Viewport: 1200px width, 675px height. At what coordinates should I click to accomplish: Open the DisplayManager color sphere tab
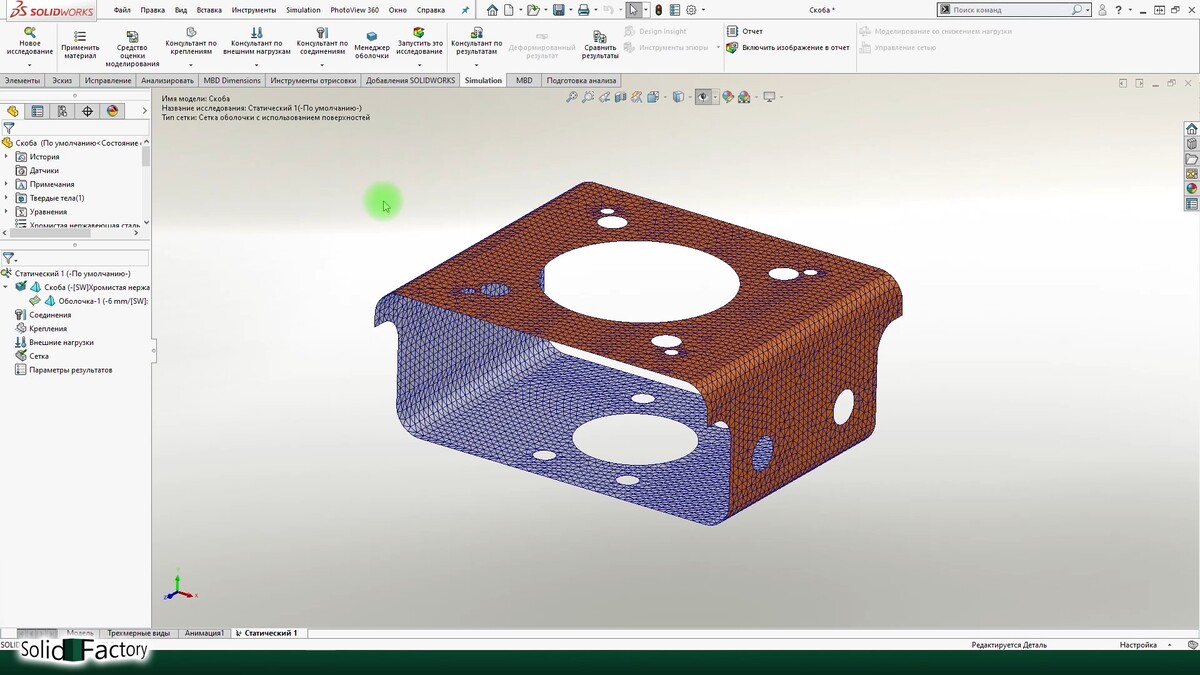point(113,111)
